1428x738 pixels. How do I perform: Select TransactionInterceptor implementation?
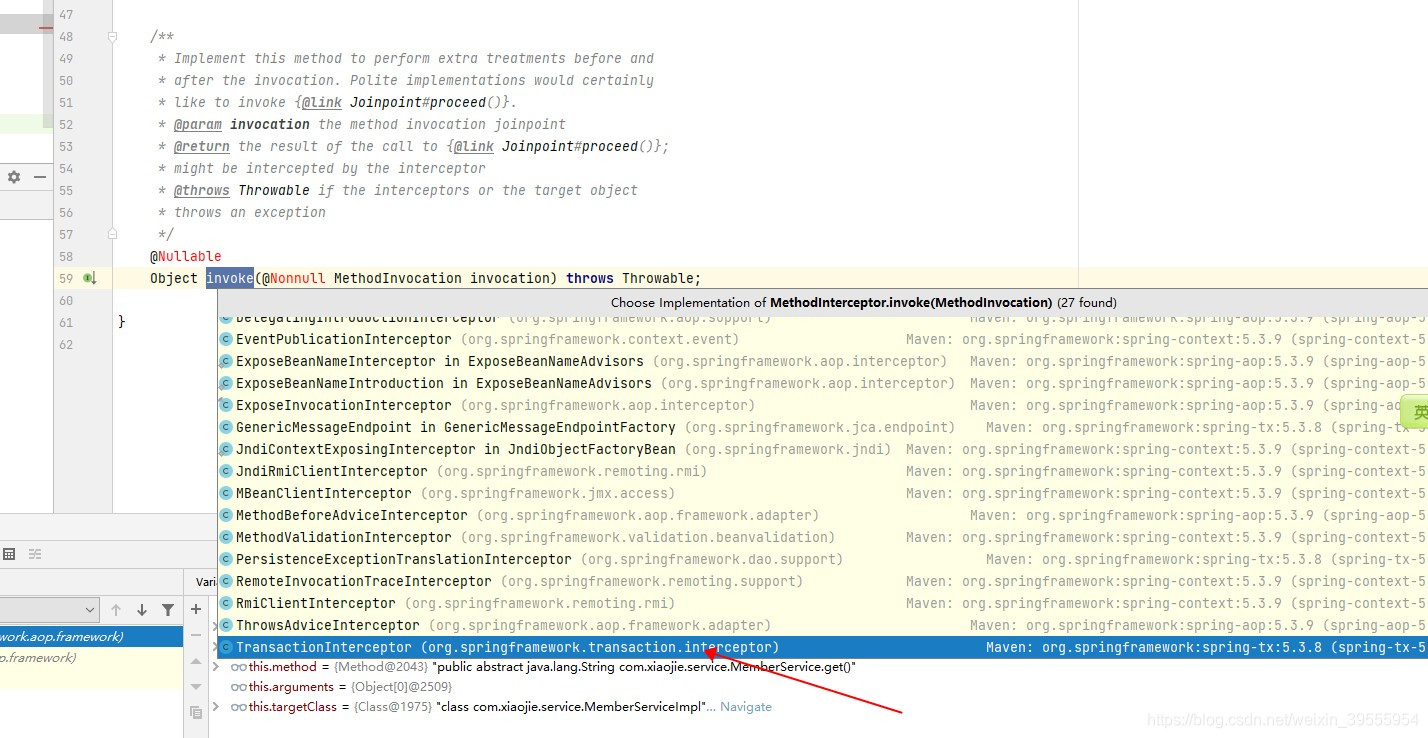822,648
